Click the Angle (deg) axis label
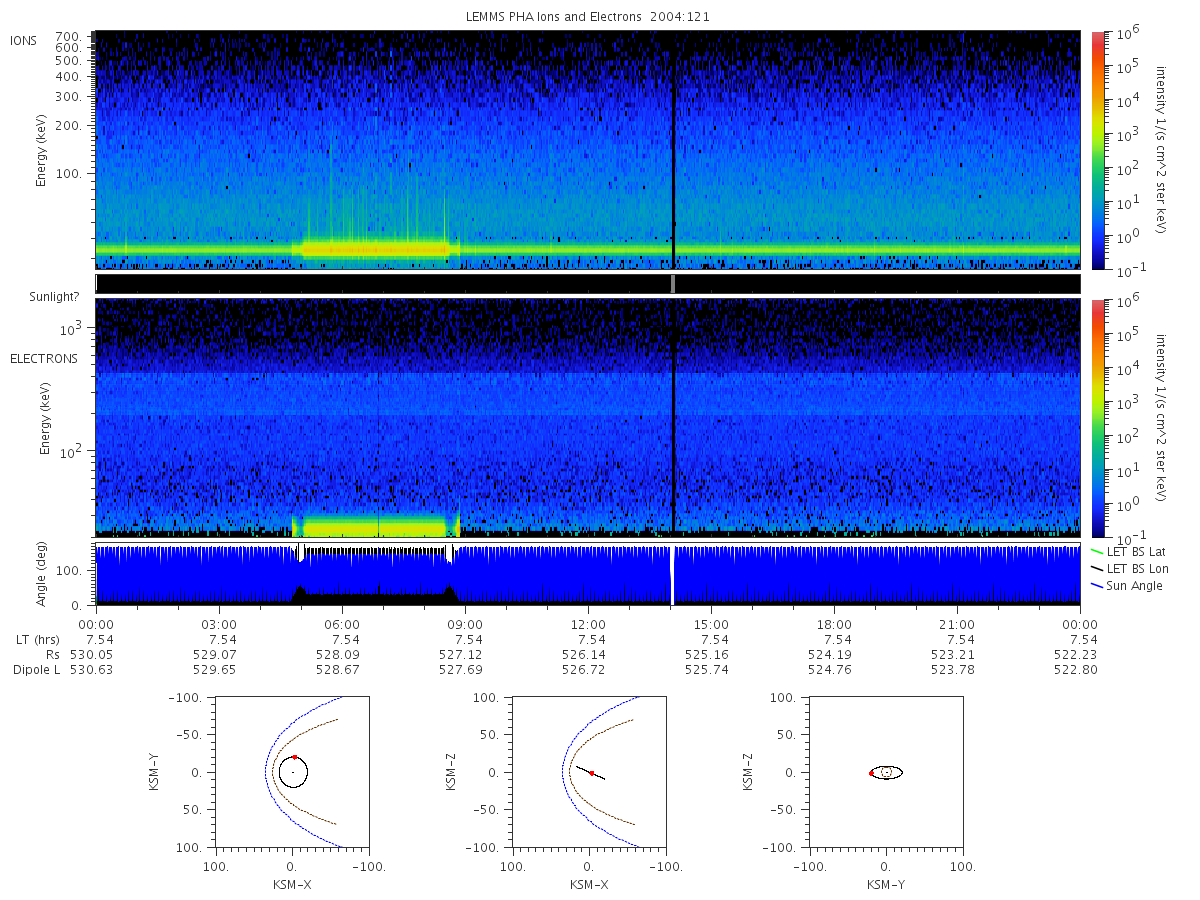1200x900 pixels. (43, 574)
